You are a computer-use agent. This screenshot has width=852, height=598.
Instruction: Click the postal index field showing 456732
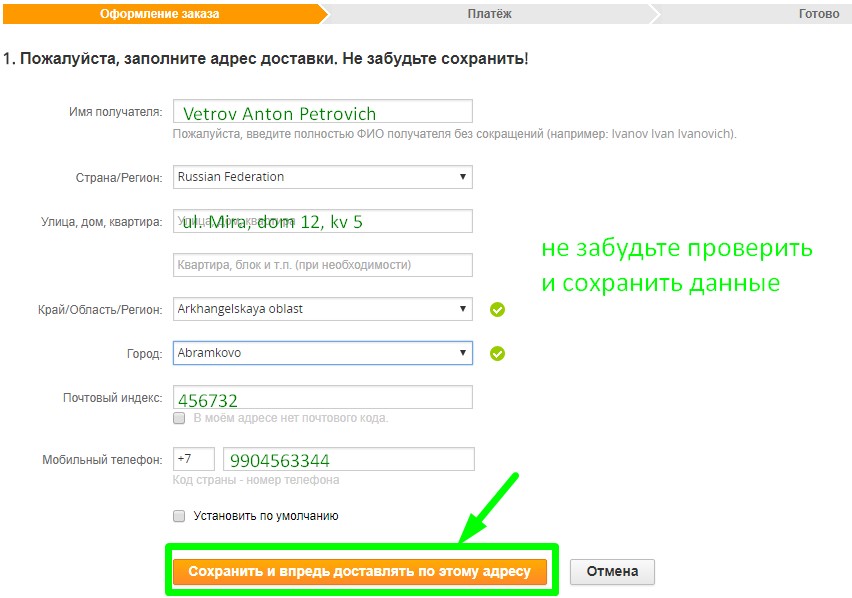tap(322, 396)
